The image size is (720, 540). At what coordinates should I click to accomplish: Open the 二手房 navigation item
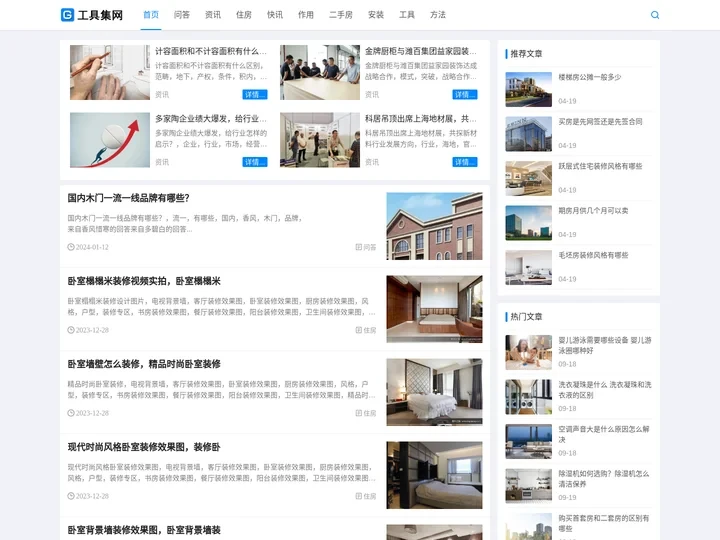(x=341, y=15)
